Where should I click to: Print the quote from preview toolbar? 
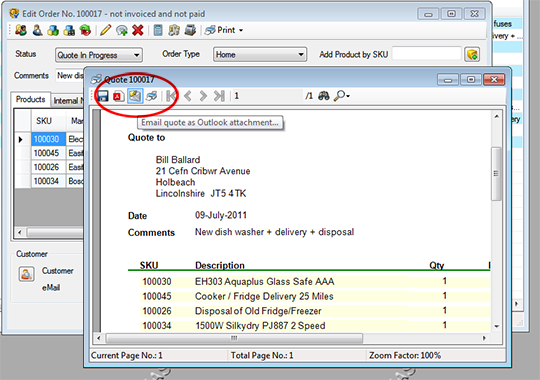click(x=151, y=96)
